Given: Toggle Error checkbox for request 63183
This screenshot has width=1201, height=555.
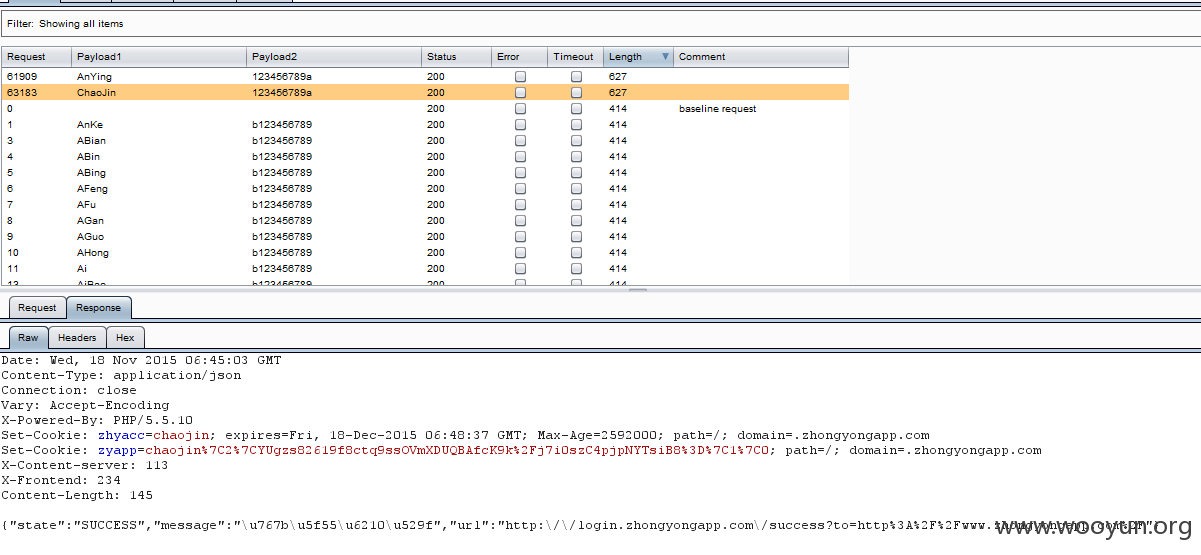Looking at the screenshot, I should [520, 93].
